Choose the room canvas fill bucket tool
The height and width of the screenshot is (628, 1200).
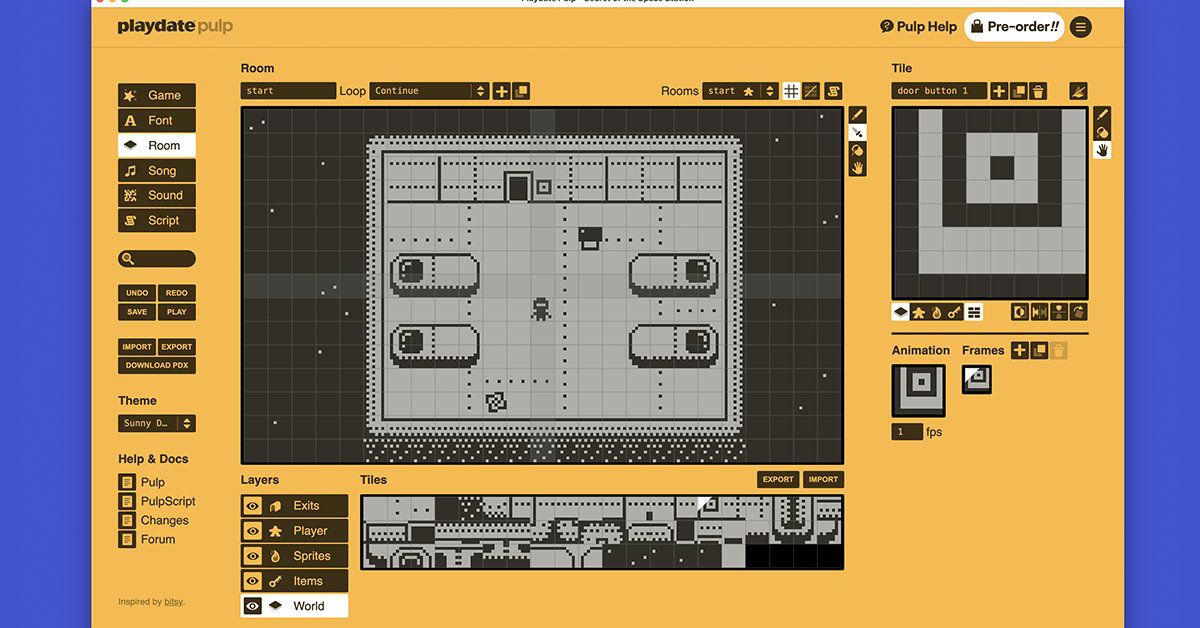coord(857,150)
